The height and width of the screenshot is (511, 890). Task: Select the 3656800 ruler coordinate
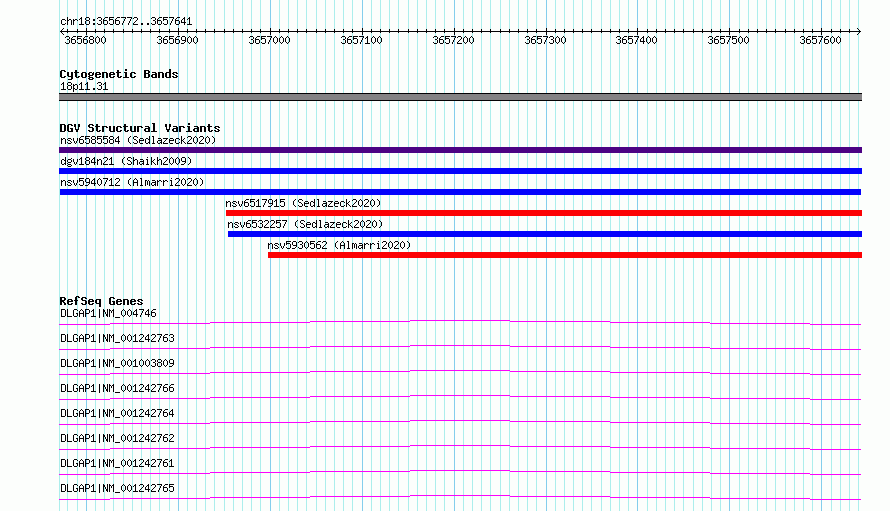point(85,40)
